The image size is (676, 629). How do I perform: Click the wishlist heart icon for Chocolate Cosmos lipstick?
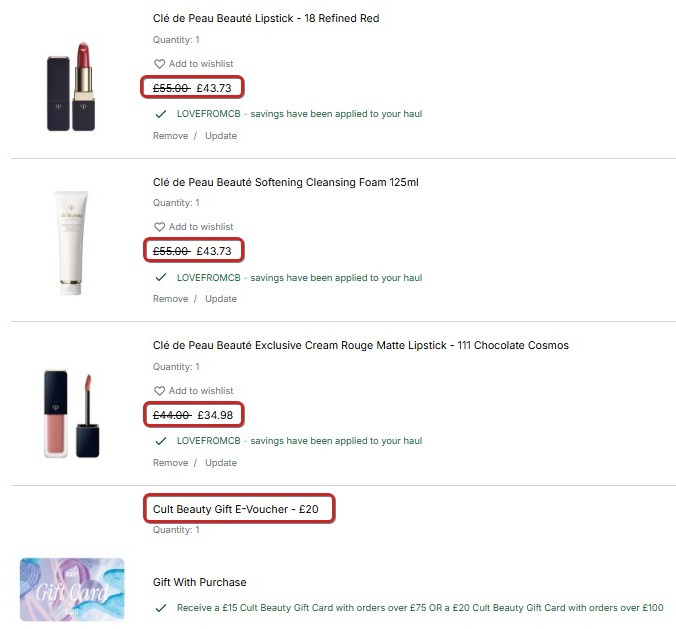coord(159,391)
